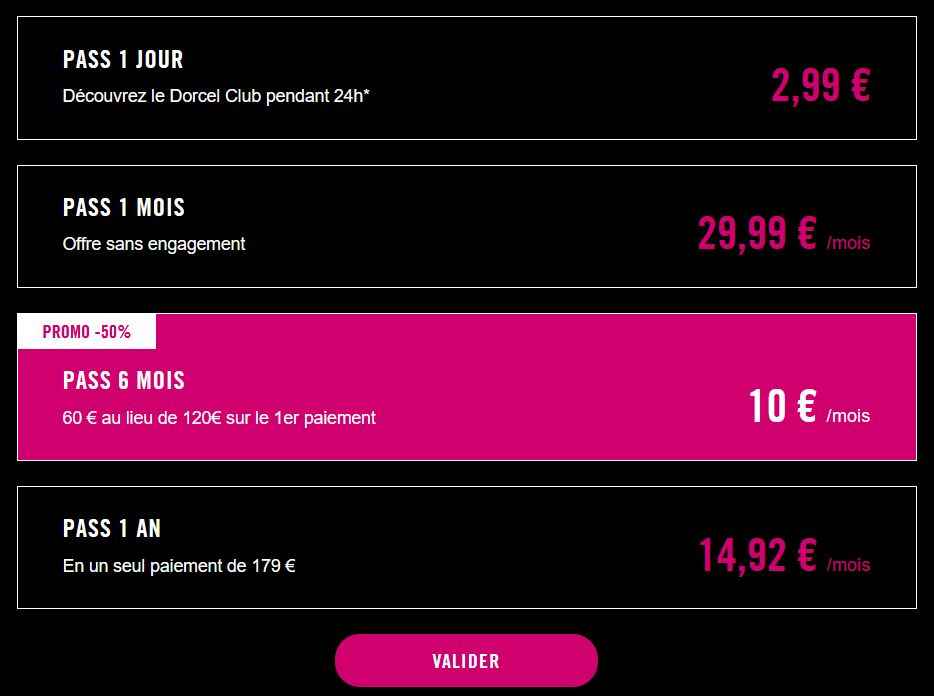Click 'En un seul paiement de 179 €' text

click(179, 566)
